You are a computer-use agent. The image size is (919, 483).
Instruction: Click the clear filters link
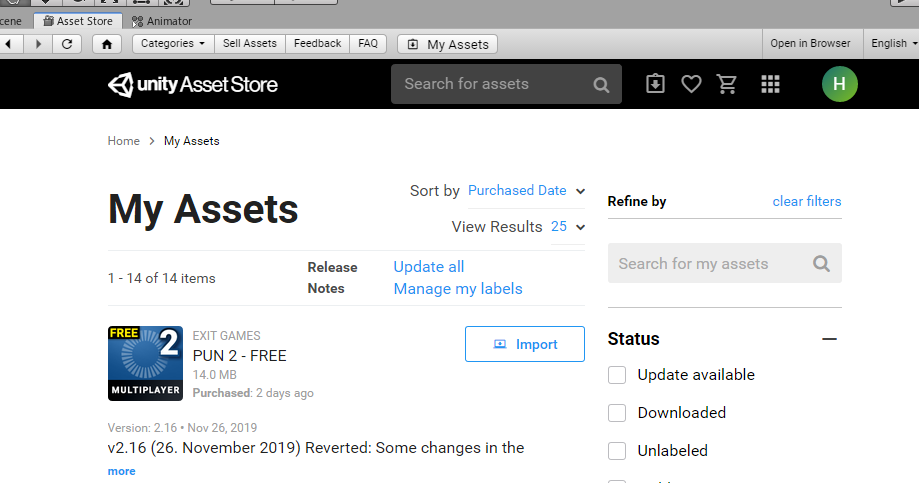(x=806, y=202)
